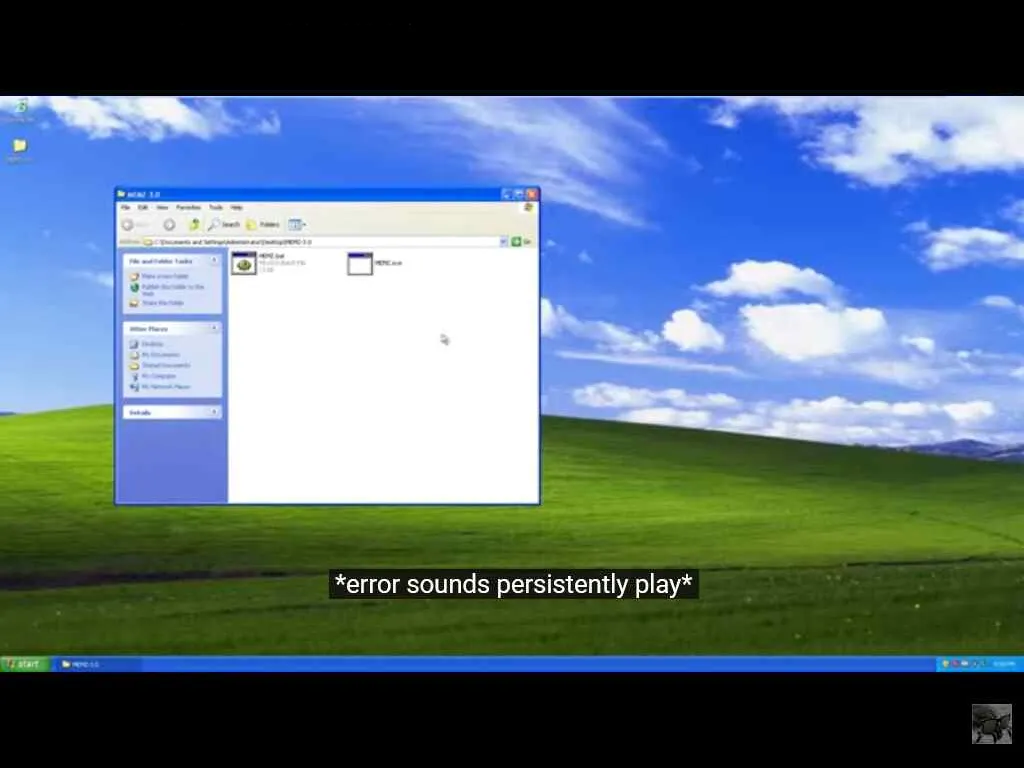Open the Tools menu
The height and width of the screenshot is (768, 1024).
pos(216,207)
